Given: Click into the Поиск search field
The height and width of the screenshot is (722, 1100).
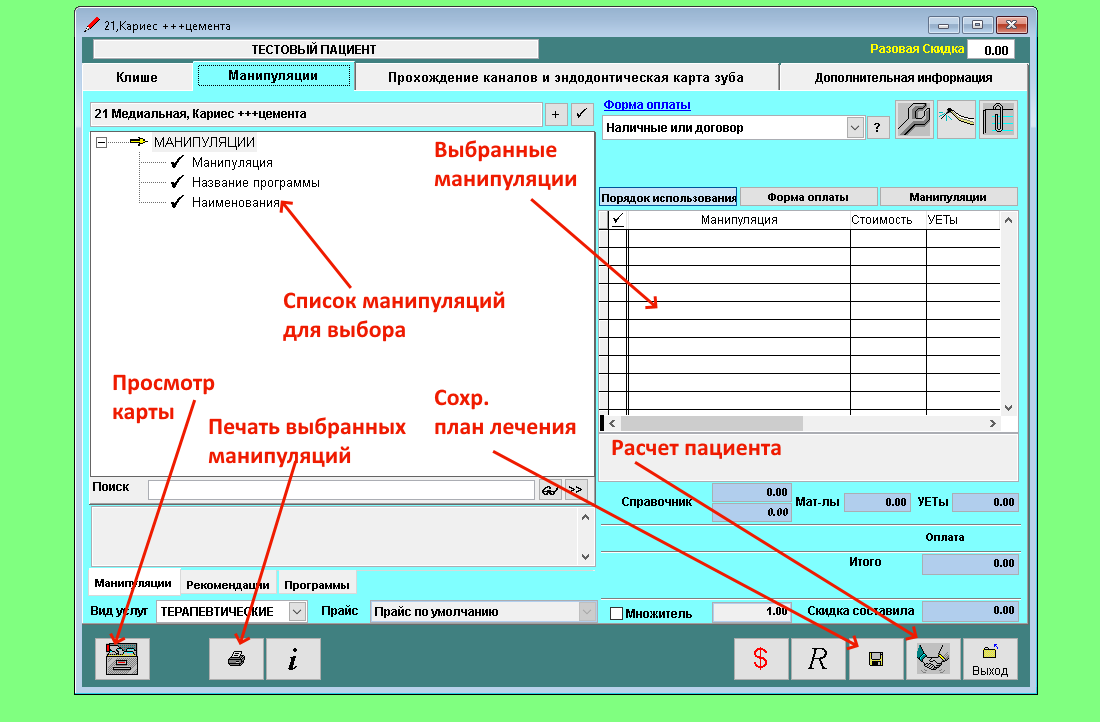Looking at the screenshot, I should (x=340, y=490).
